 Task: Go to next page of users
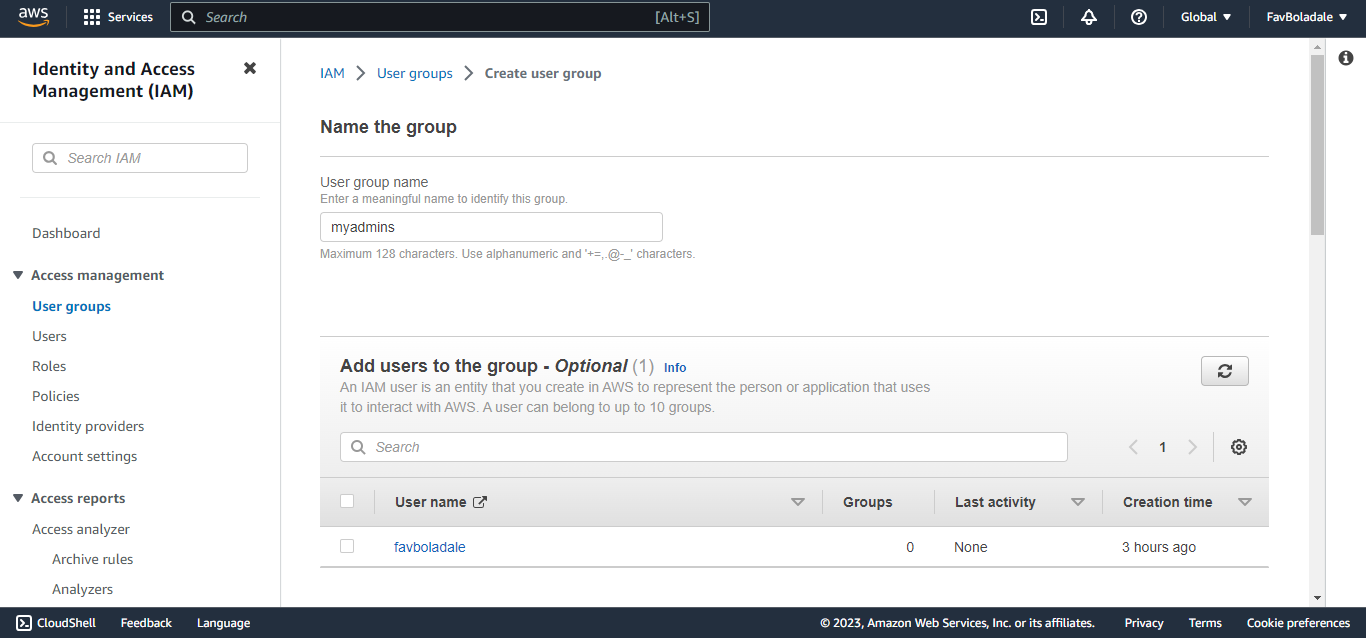tap(1192, 447)
